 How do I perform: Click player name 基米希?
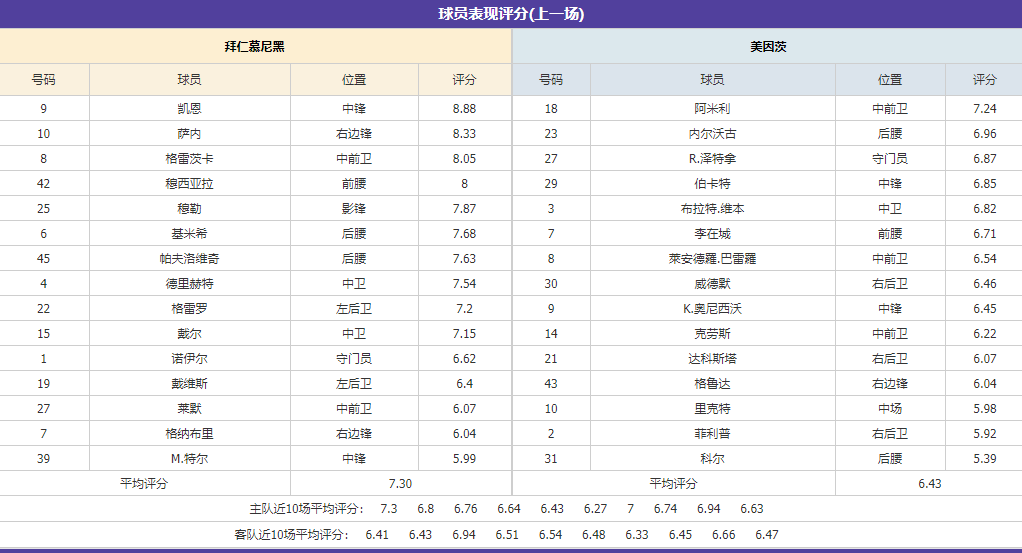point(190,233)
